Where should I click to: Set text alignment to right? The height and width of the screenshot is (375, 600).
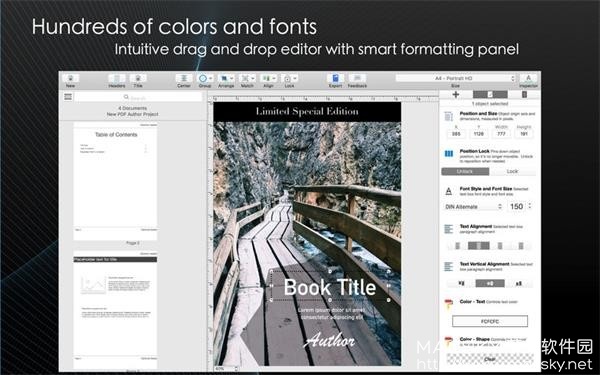click(x=500, y=246)
